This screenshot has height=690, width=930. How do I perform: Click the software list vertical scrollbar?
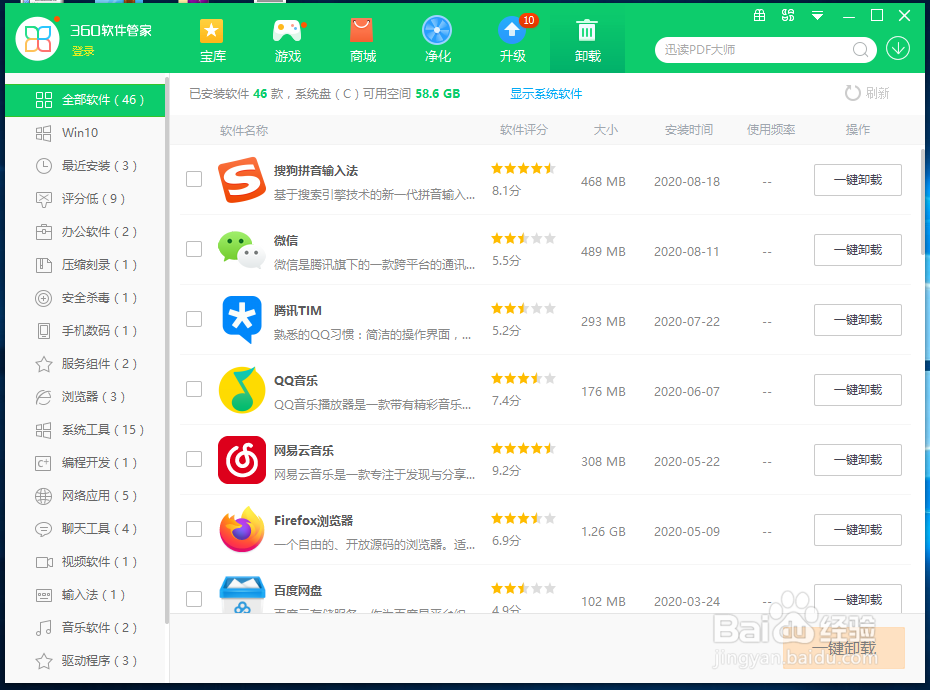coord(922,202)
